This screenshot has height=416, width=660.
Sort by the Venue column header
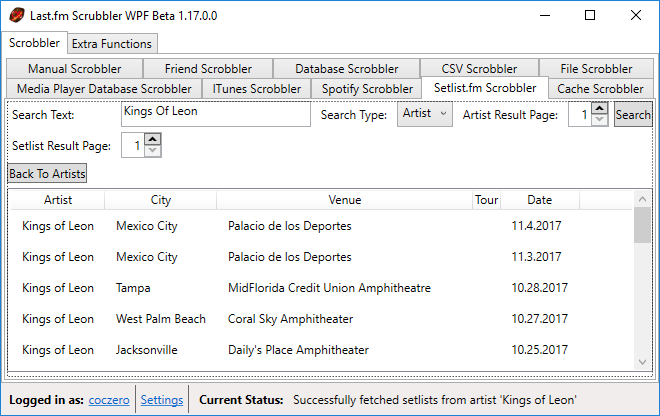click(345, 200)
